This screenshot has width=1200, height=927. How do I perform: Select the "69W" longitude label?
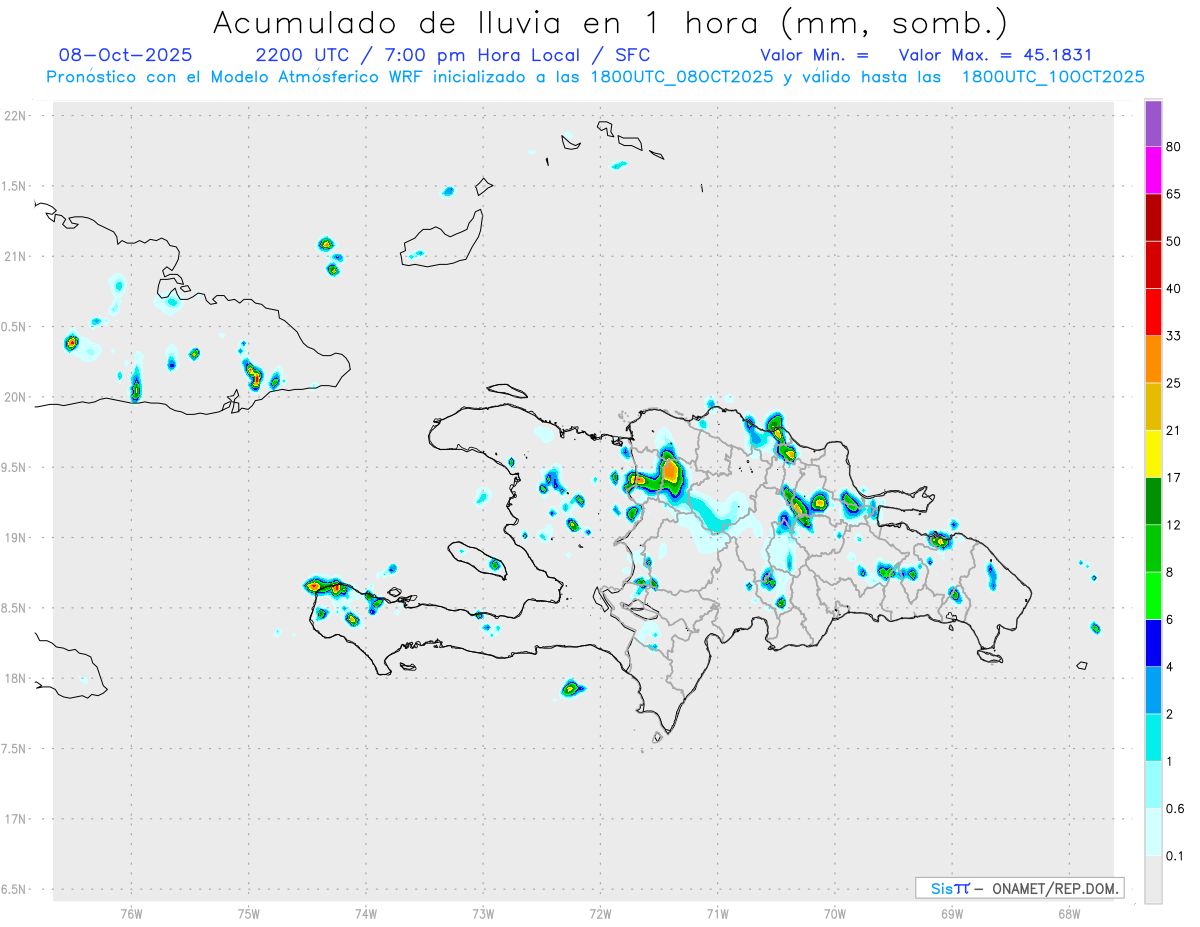click(x=952, y=913)
